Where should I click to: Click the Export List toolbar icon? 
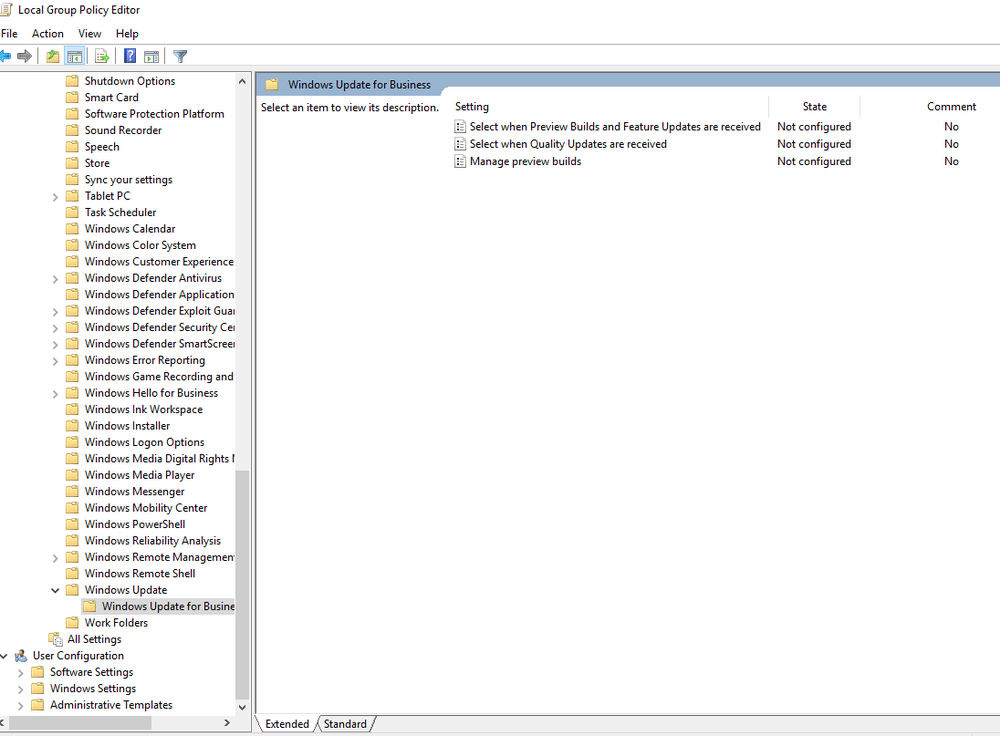[102, 56]
